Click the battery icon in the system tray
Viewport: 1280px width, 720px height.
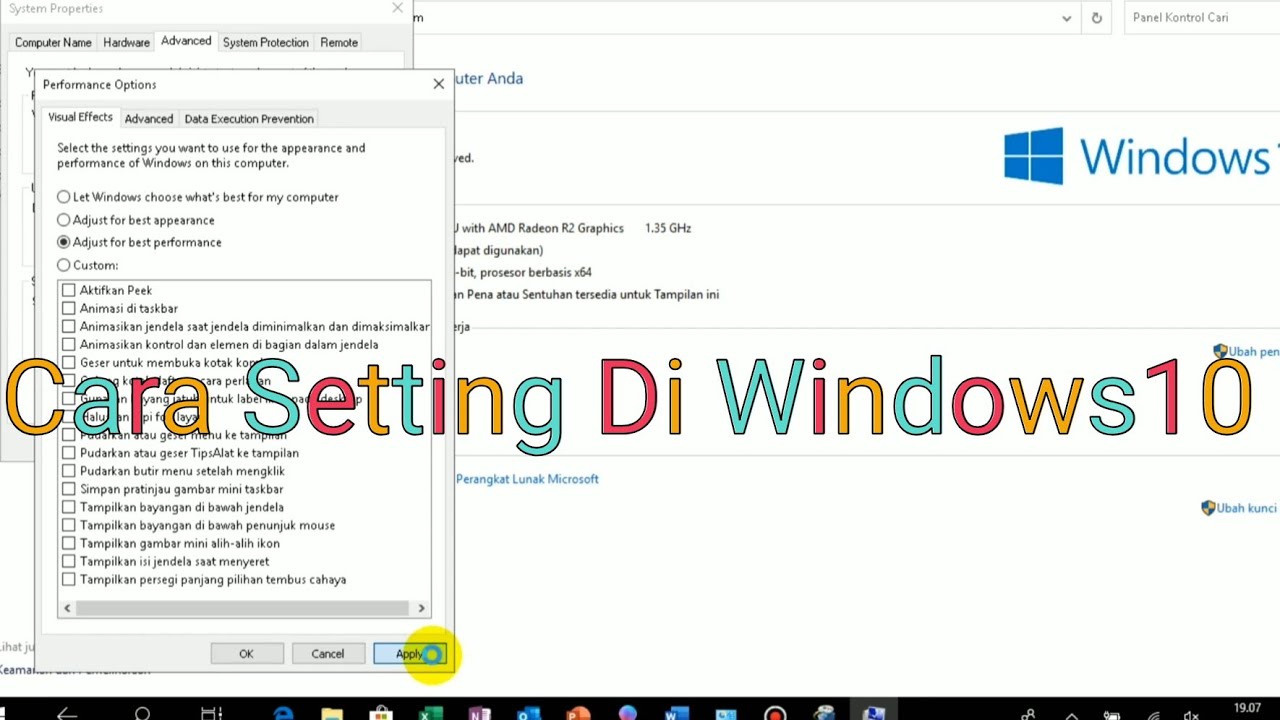1111,715
